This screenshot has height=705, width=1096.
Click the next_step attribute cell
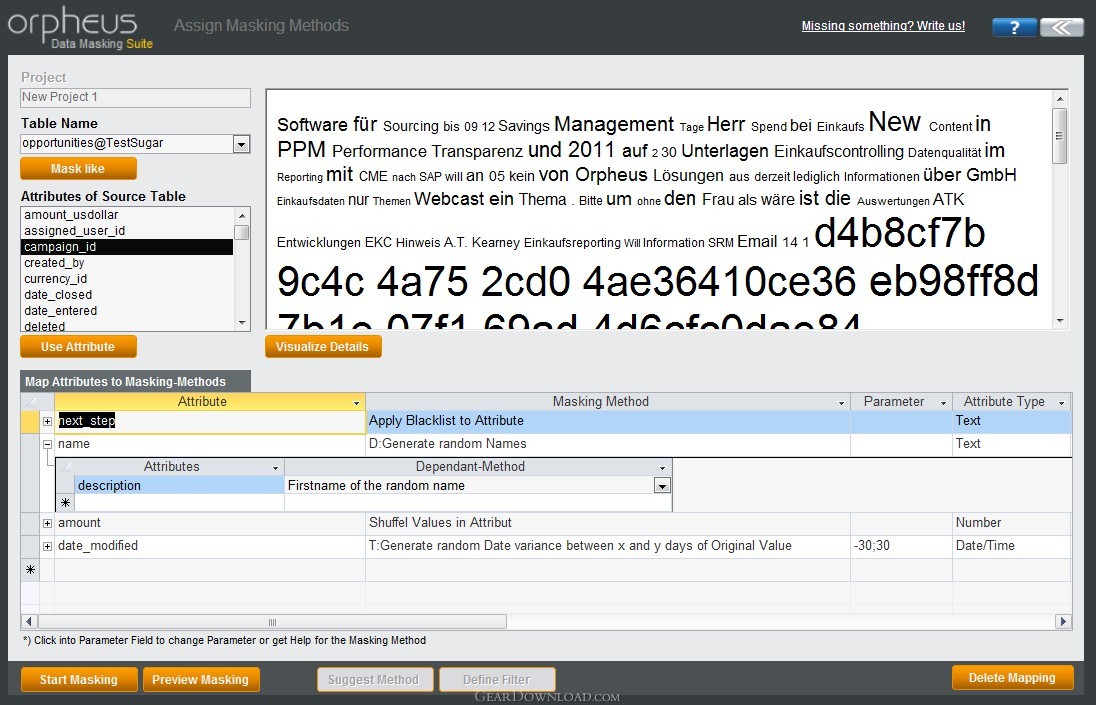(210, 421)
